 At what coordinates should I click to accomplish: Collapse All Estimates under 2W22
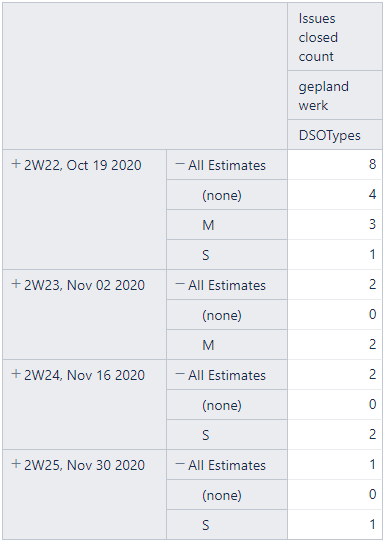coord(180,164)
